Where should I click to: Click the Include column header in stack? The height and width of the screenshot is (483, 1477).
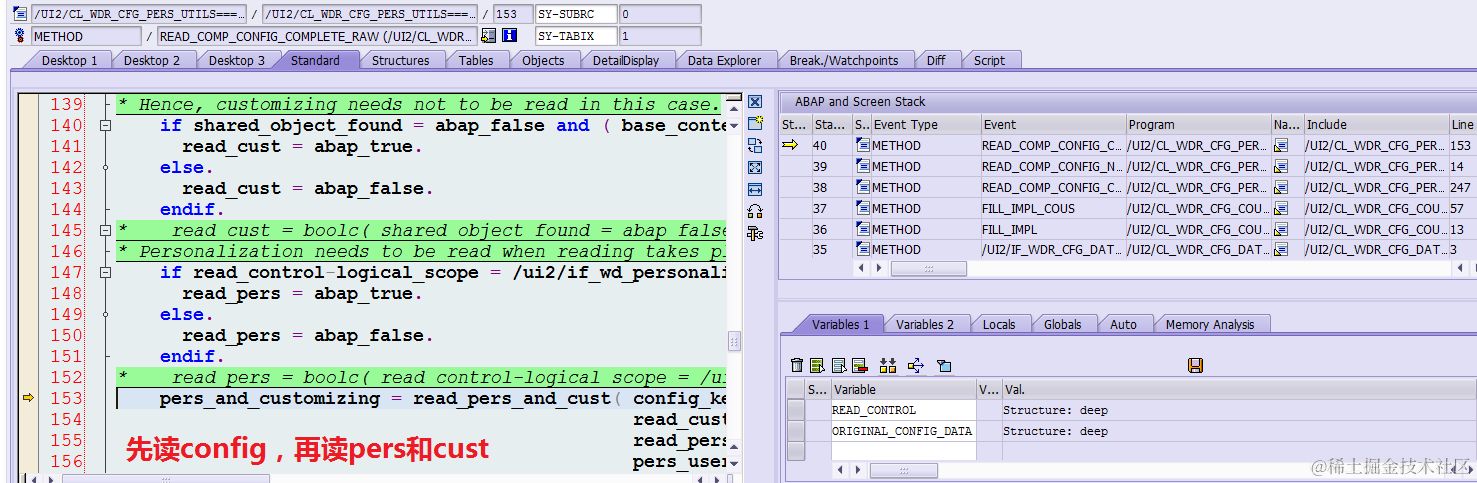[x=1375, y=125]
